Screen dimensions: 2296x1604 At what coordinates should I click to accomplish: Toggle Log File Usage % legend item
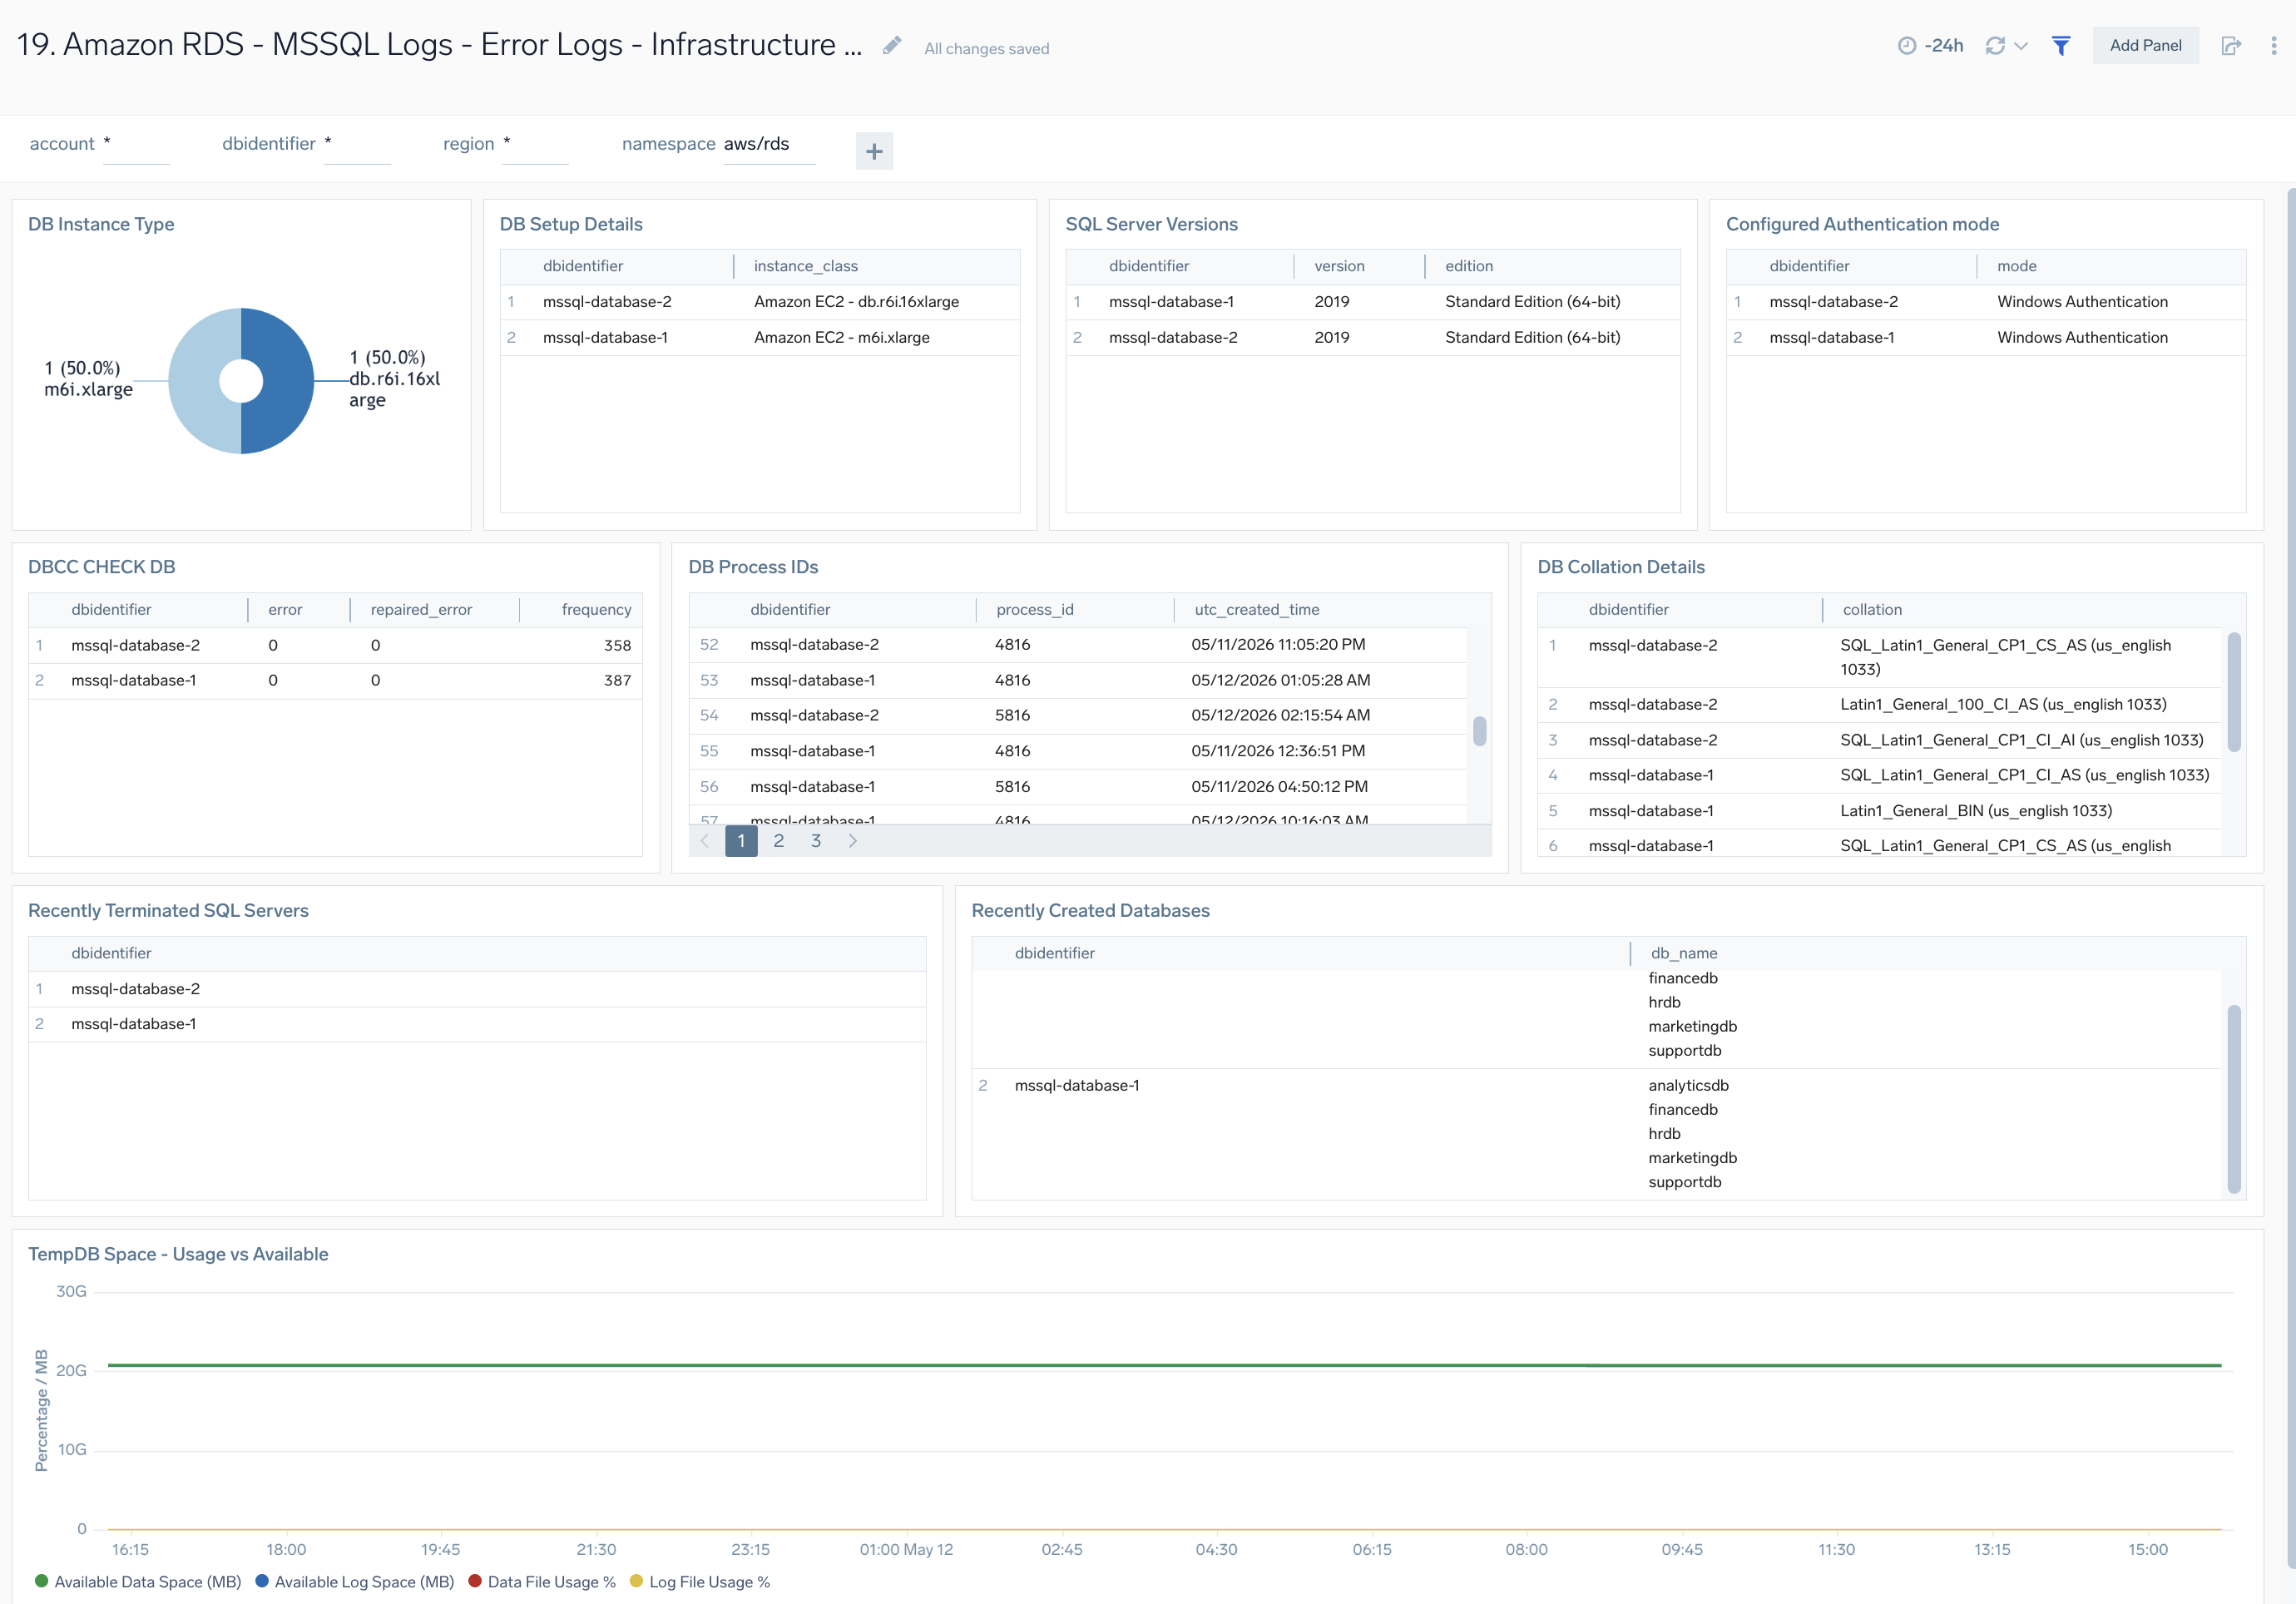[x=700, y=1582]
